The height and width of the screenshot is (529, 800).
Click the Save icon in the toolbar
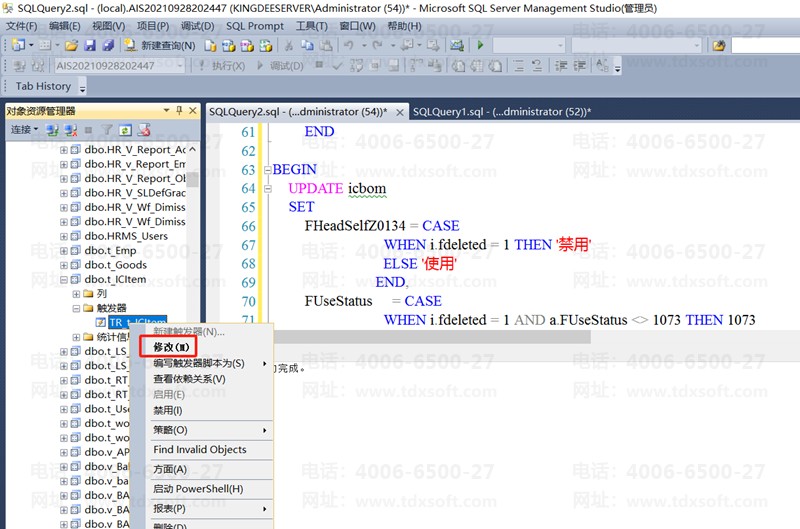pos(90,45)
